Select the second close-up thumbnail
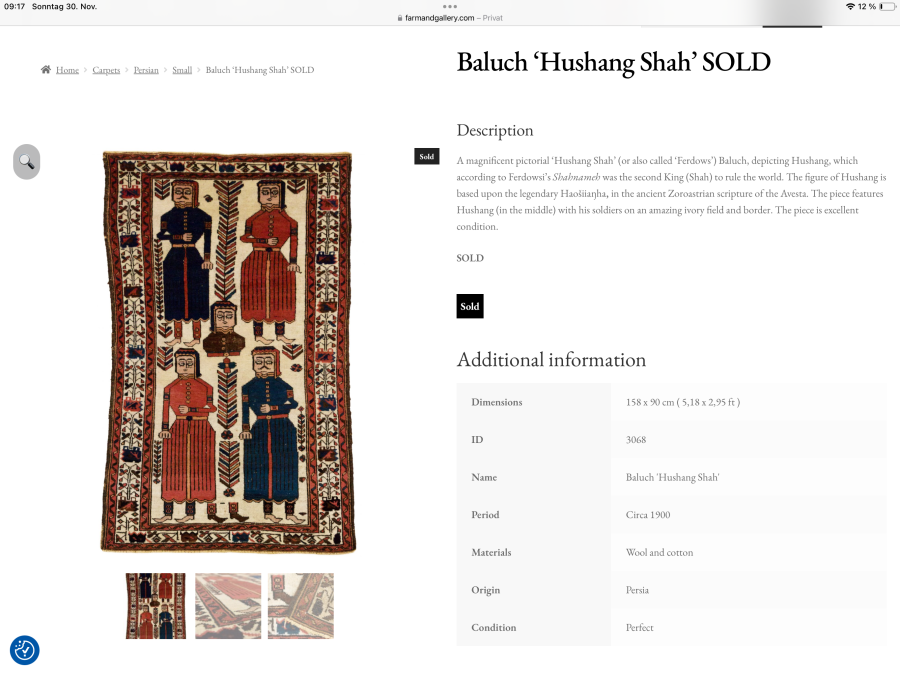 tap(228, 606)
